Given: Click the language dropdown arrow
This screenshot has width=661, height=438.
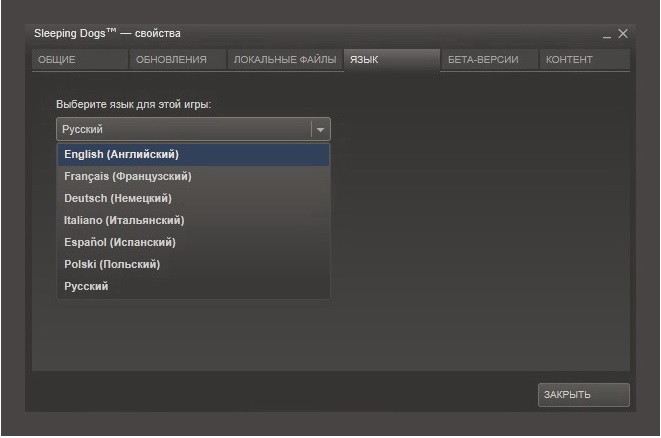Looking at the screenshot, I should pyautogui.click(x=320, y=129).
